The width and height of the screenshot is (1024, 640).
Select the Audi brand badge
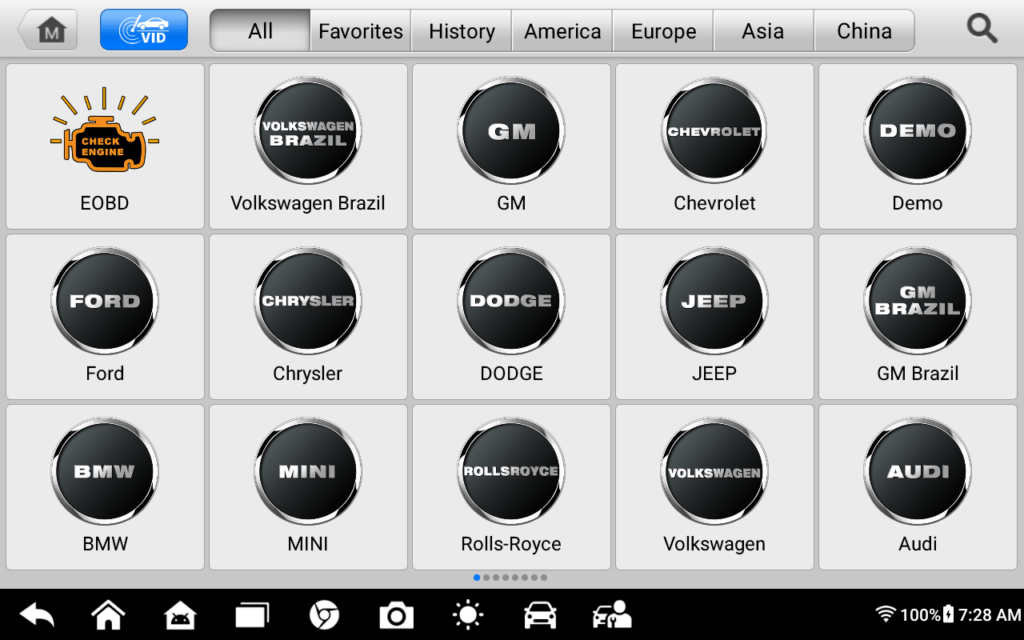point(917,472)
